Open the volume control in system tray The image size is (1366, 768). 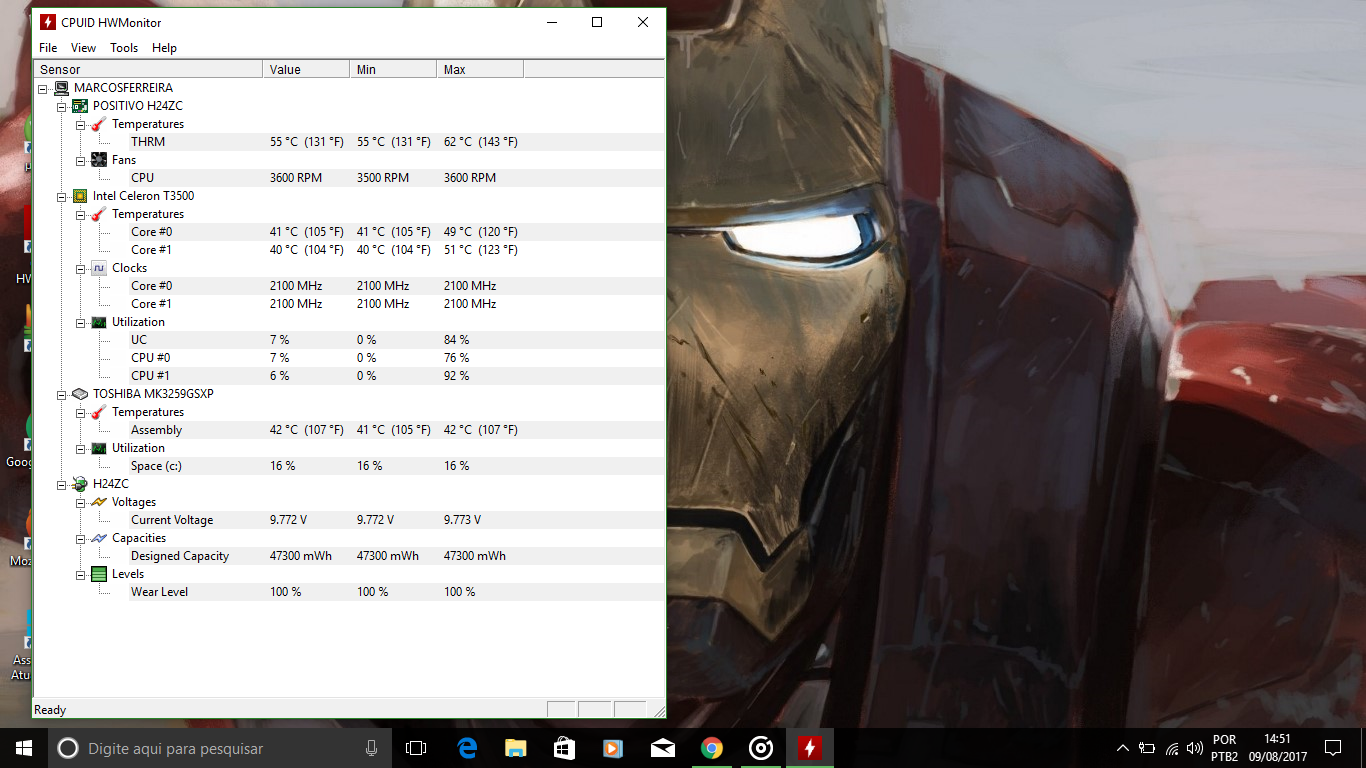[x=1194, y=748]
